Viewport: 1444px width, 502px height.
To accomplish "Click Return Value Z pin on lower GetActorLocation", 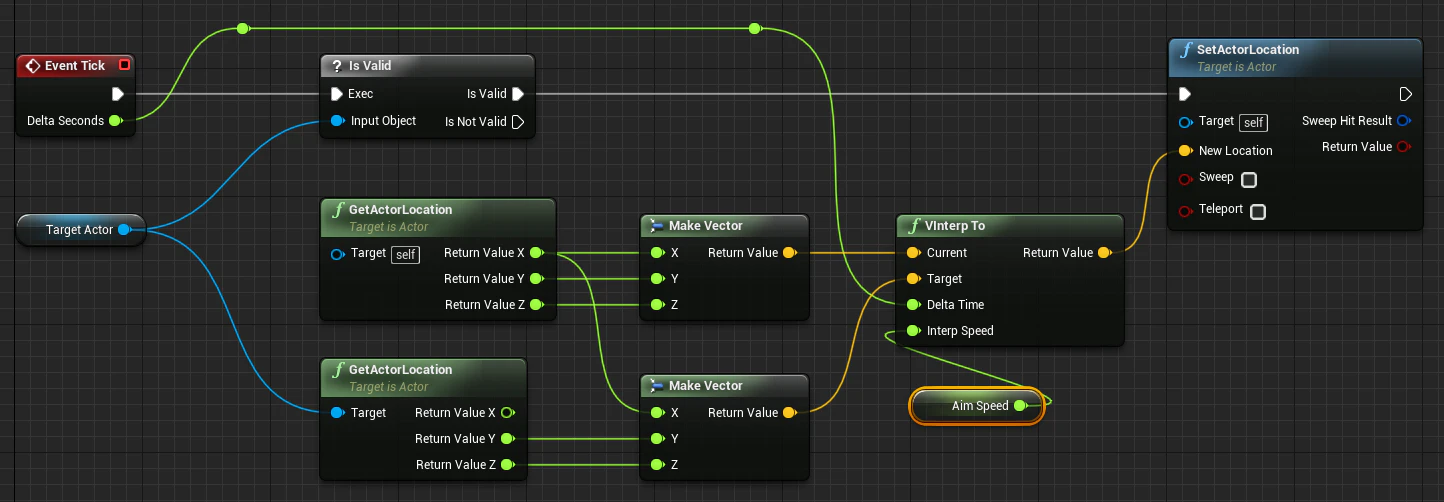I will point(507,465).
